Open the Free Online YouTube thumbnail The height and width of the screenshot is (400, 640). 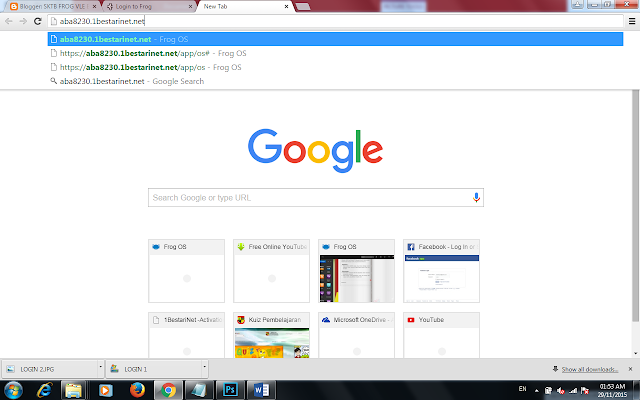tap(271, 271)
